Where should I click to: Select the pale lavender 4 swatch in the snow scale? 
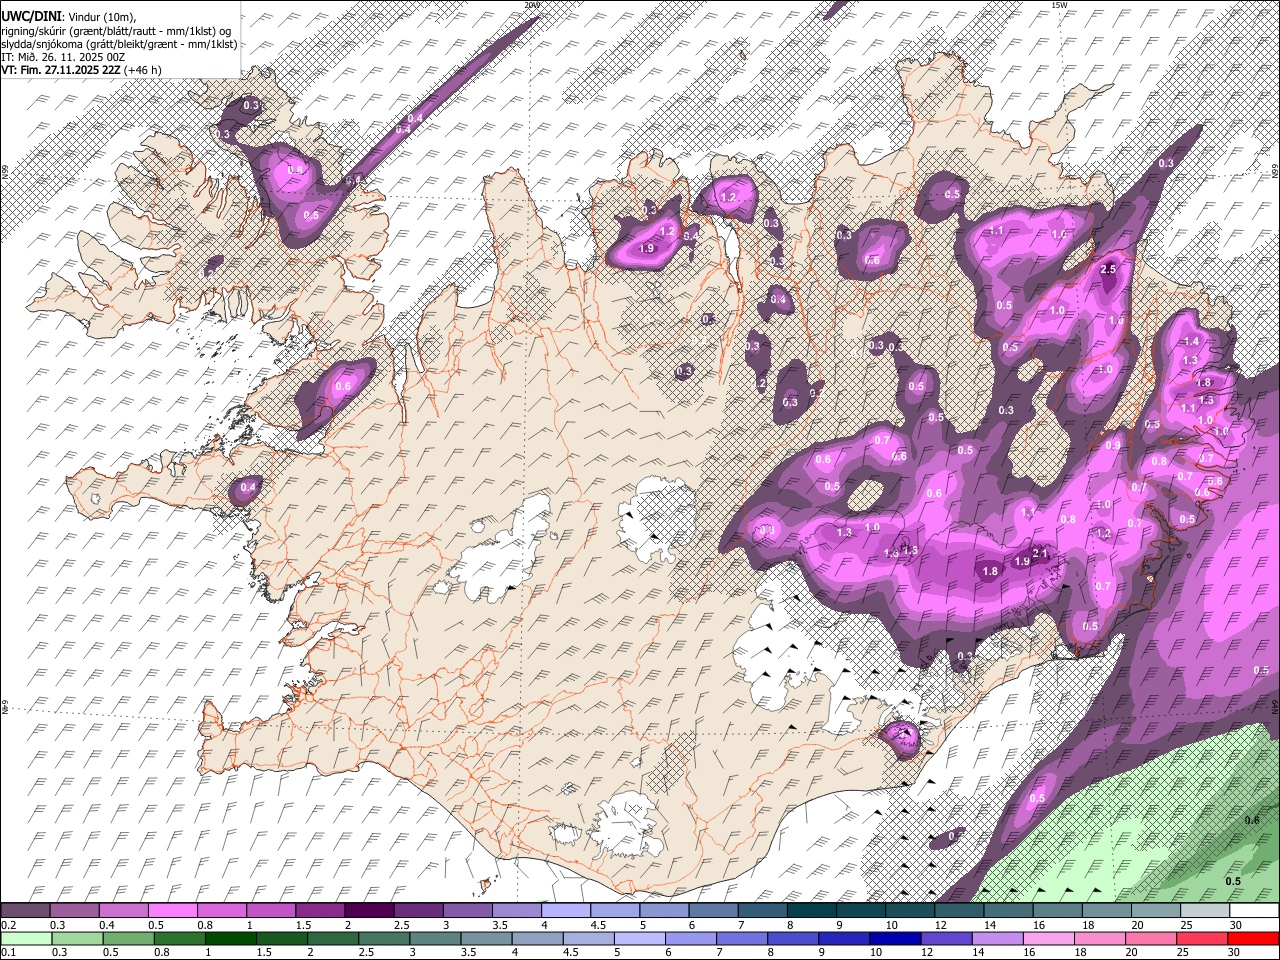point(565,911)
